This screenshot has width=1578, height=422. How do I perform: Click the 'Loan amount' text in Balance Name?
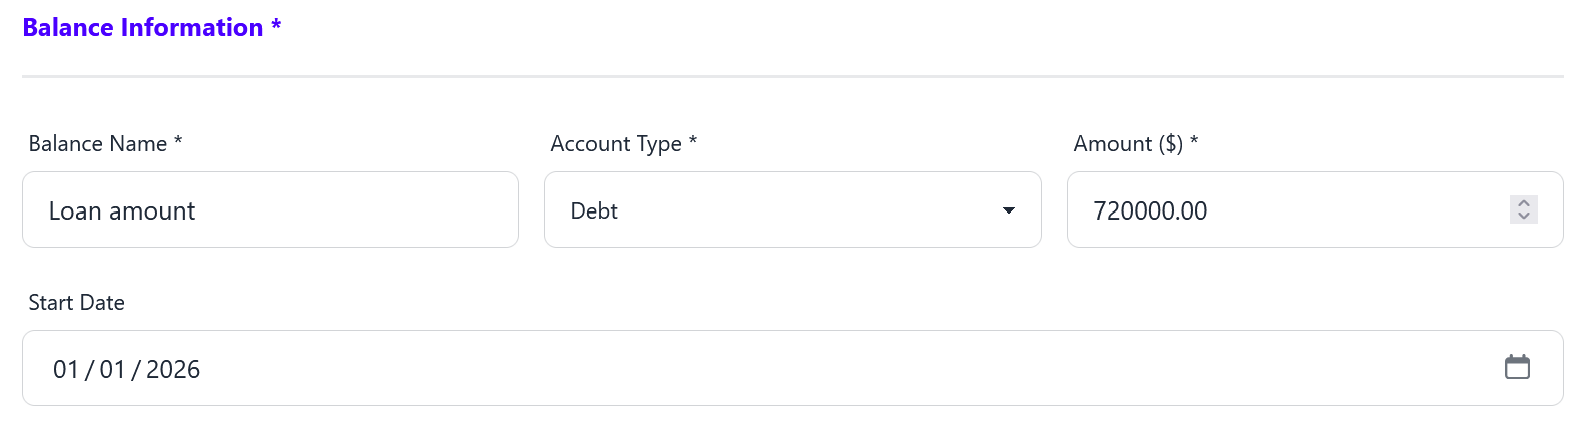click(x=122, y=211)
